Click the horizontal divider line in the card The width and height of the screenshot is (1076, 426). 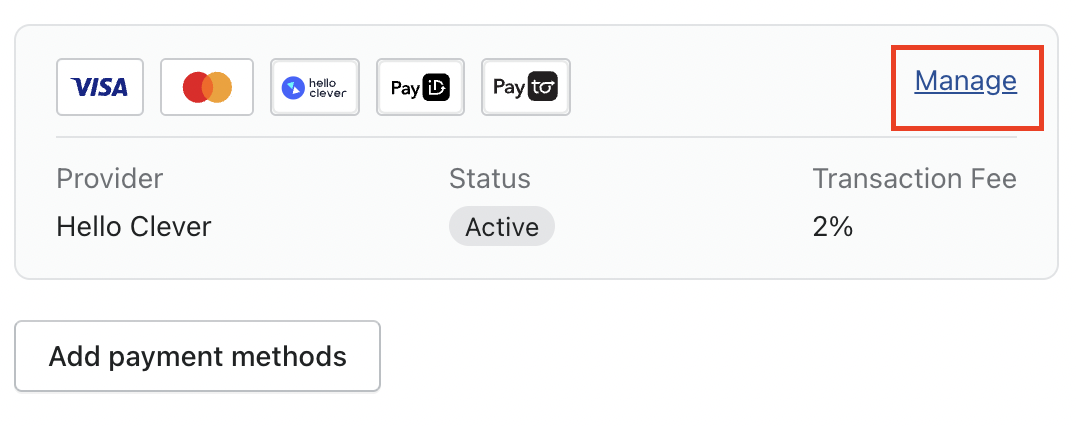coord(536,137)
